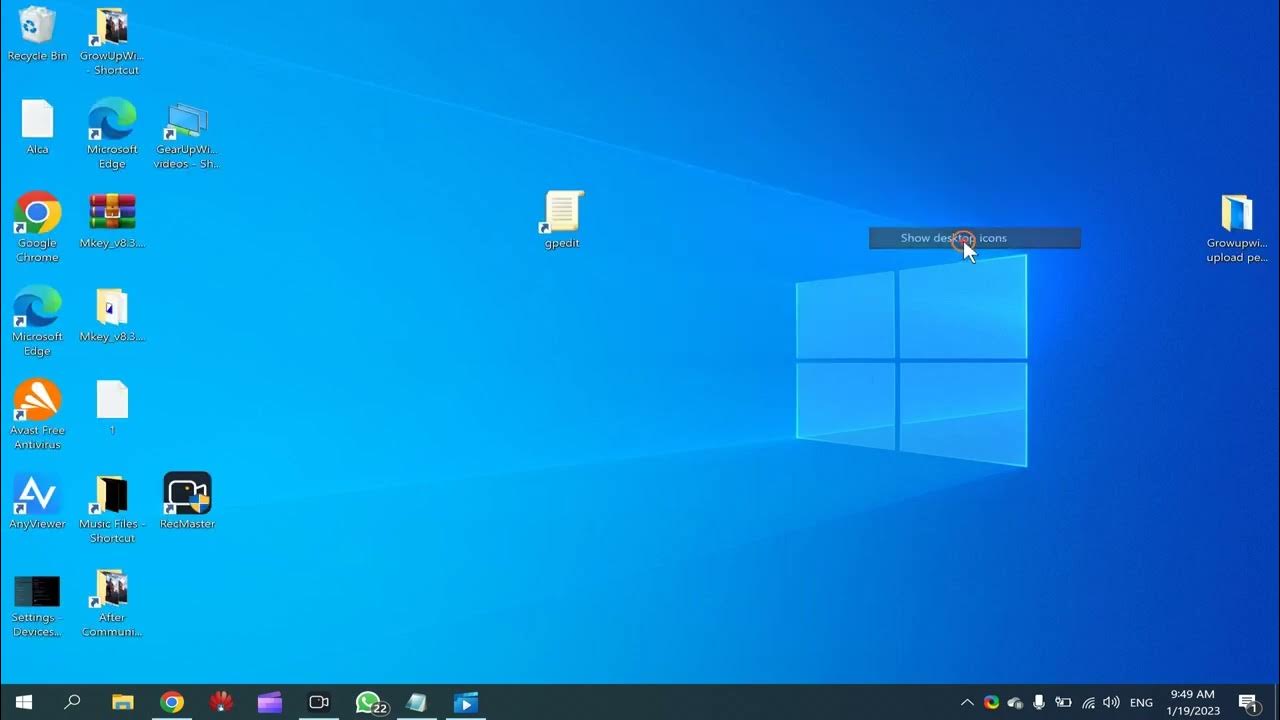This screenshot has height=720, width=1280.
Task: Open the volume speaker tray icon
Action: pyautogui.click(x=1111, y=702)
